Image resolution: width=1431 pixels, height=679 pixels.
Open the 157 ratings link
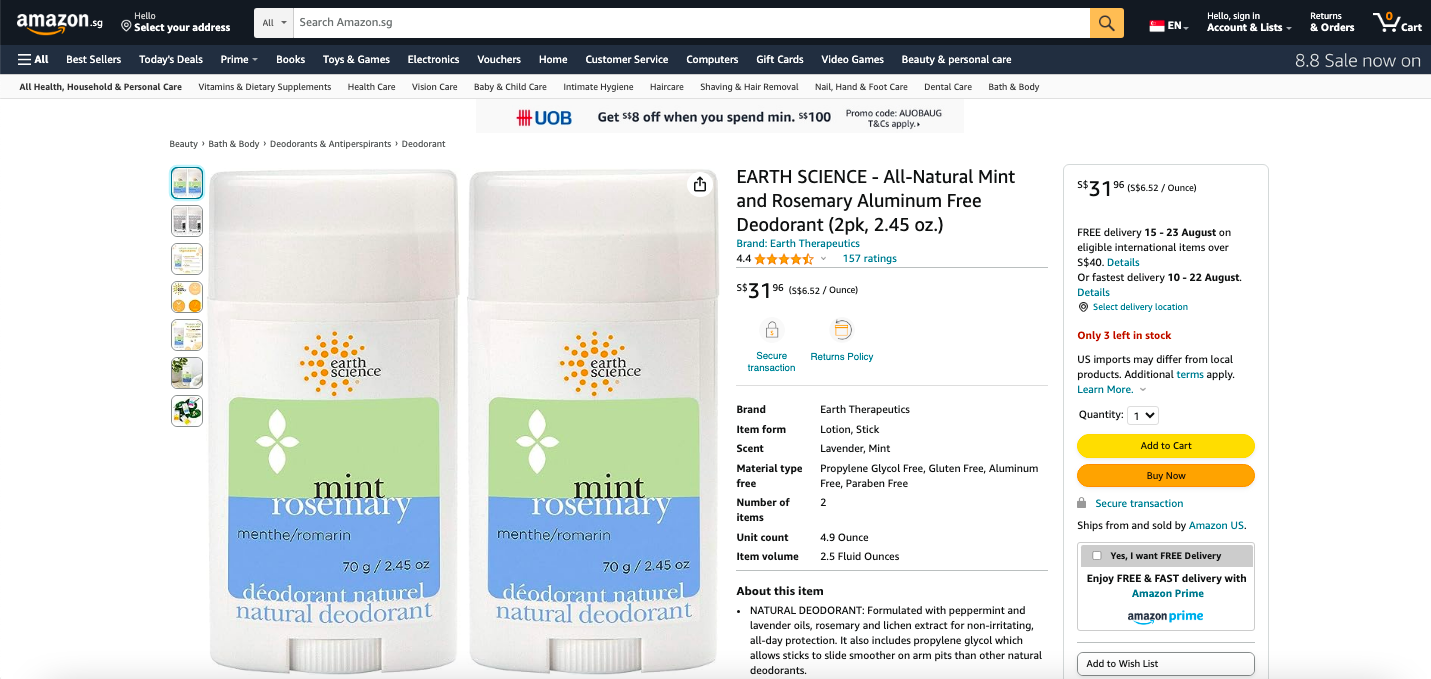coord(870,259)
